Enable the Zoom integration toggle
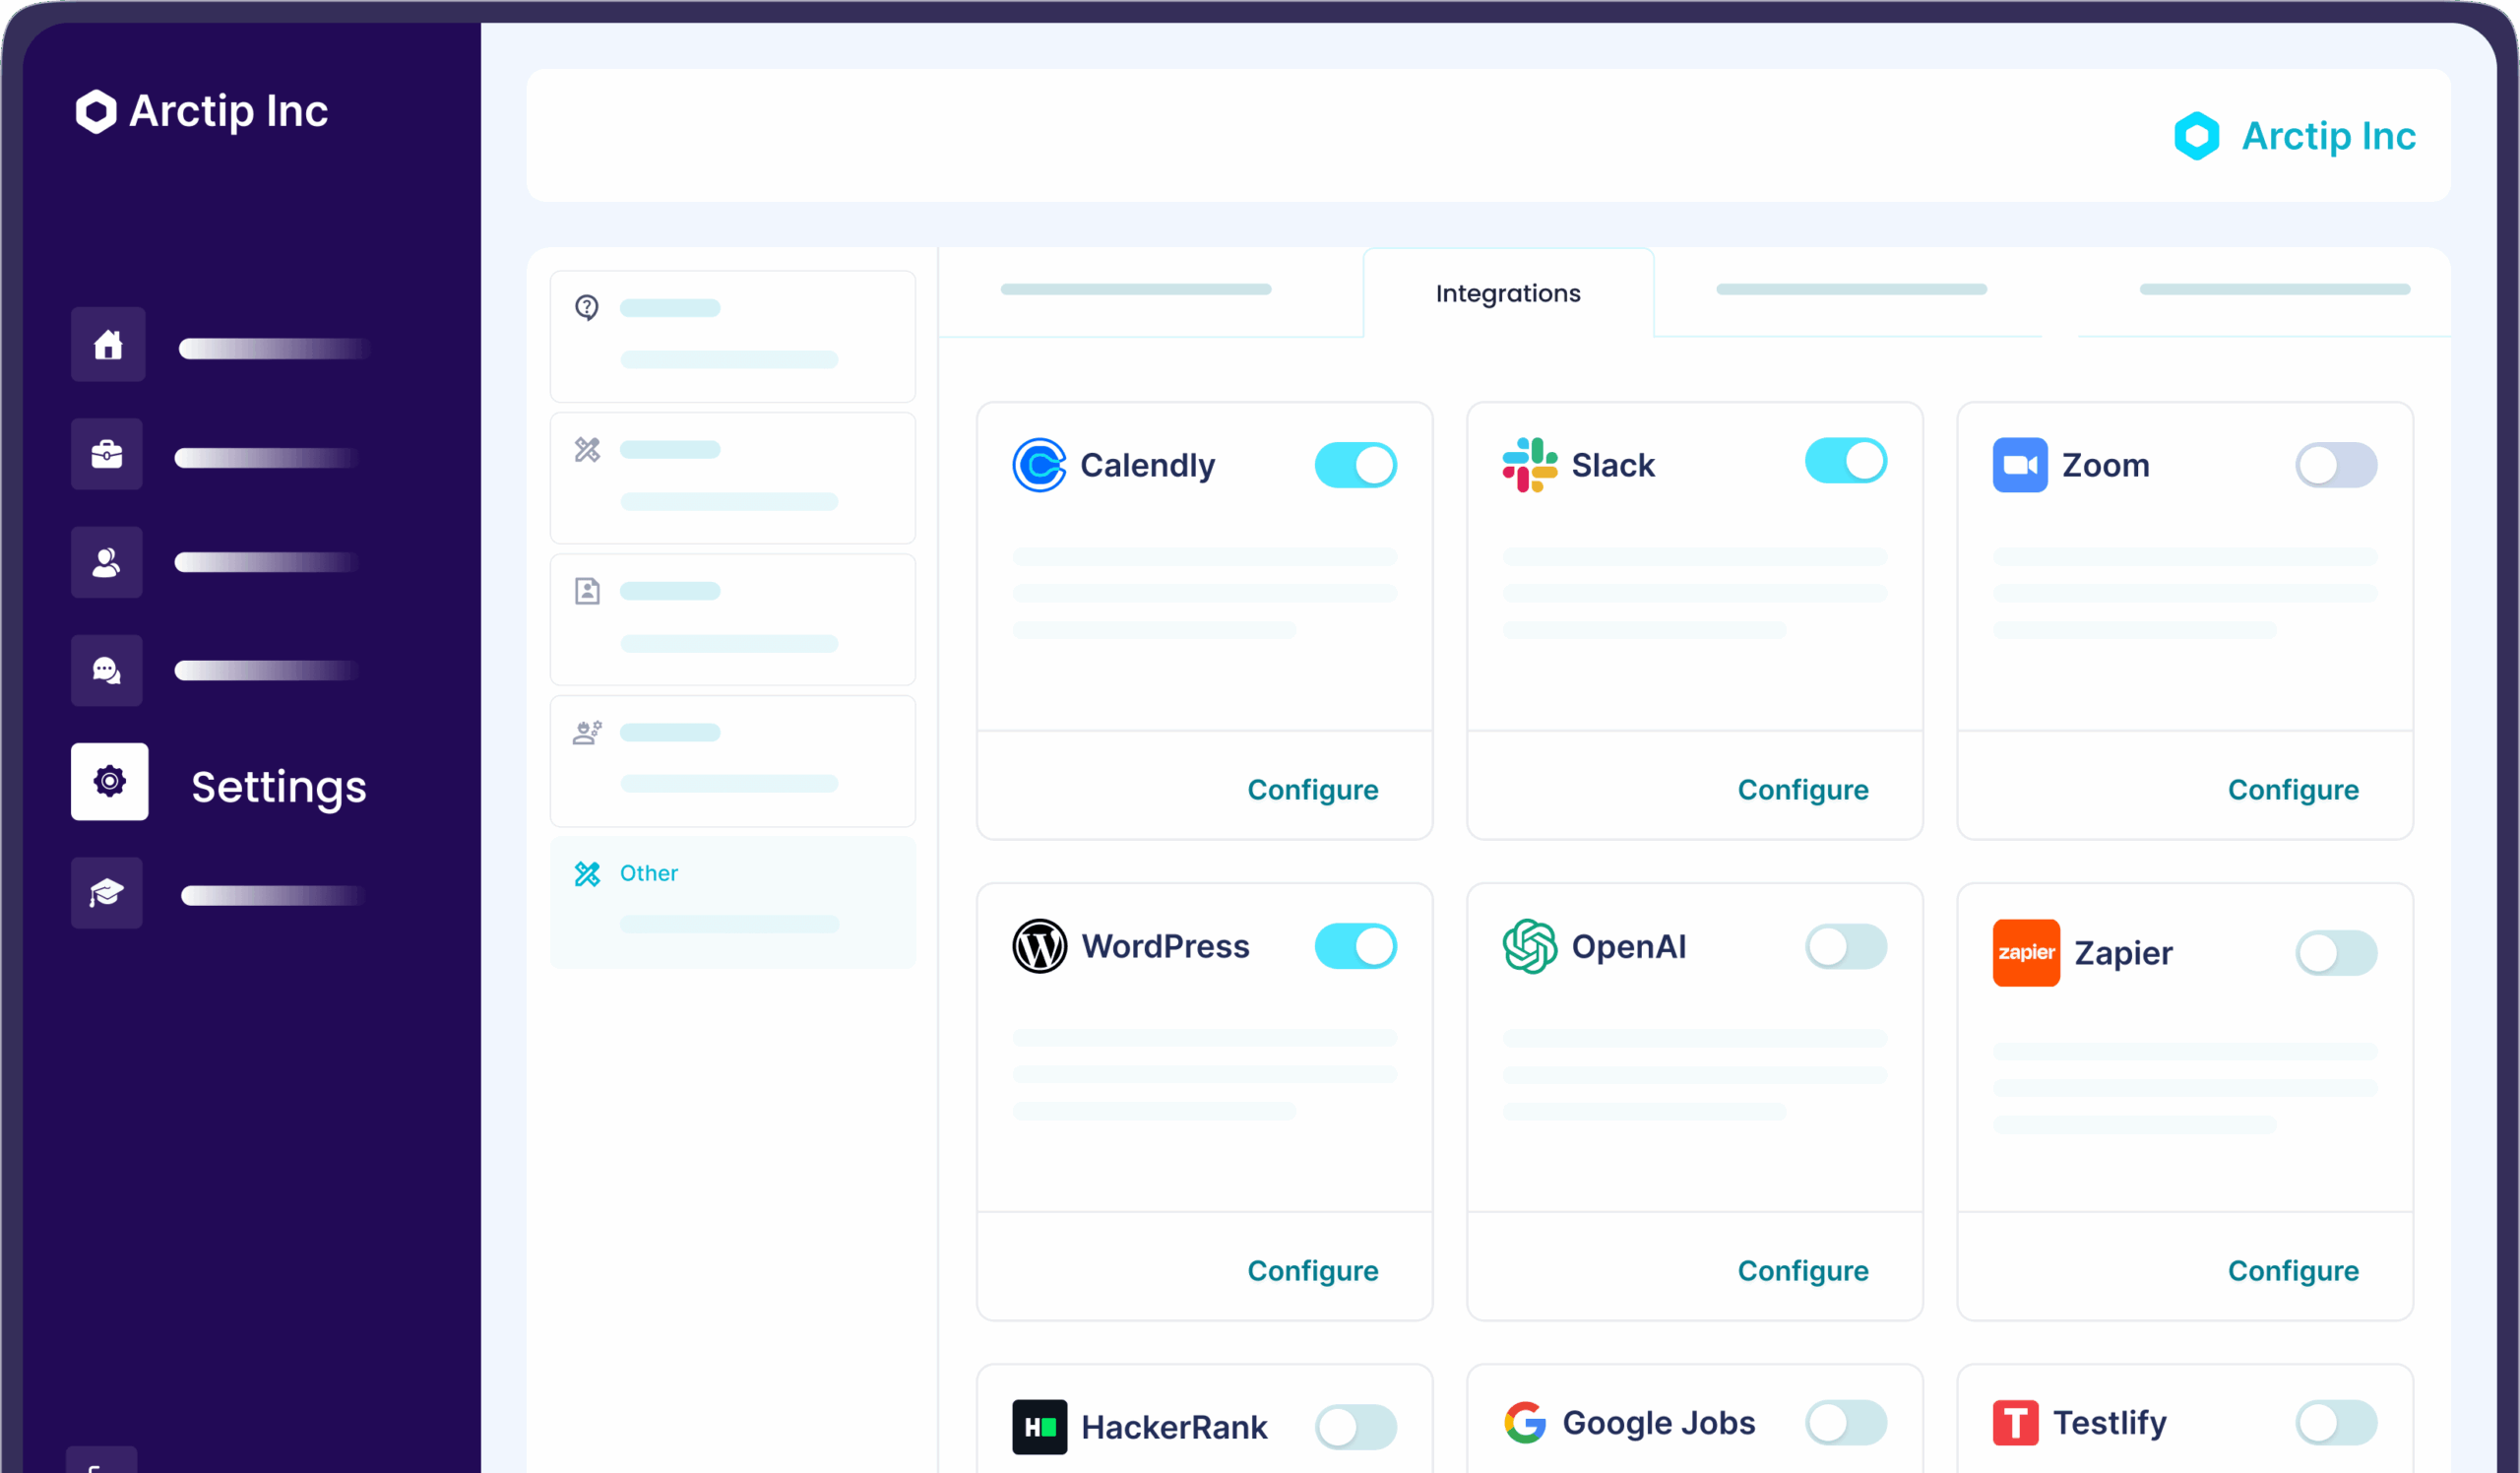The width and height of the screenshot is (2520, 1473). click(2335, 465)
